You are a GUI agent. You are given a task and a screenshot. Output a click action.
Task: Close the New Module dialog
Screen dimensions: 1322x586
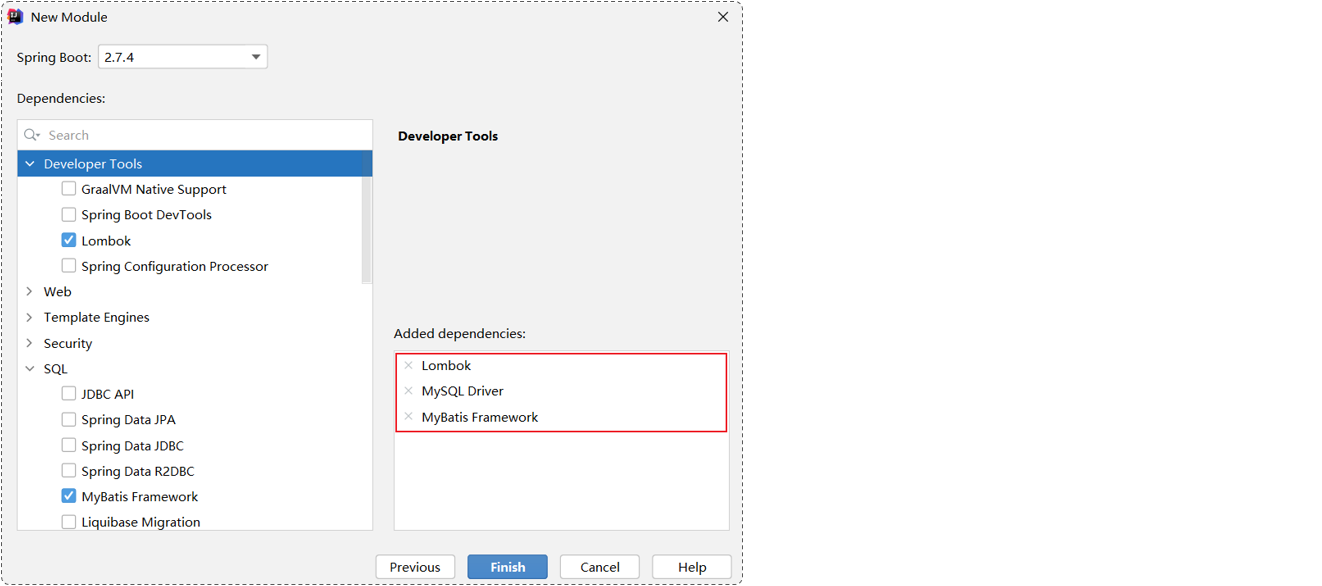point(723,17)
